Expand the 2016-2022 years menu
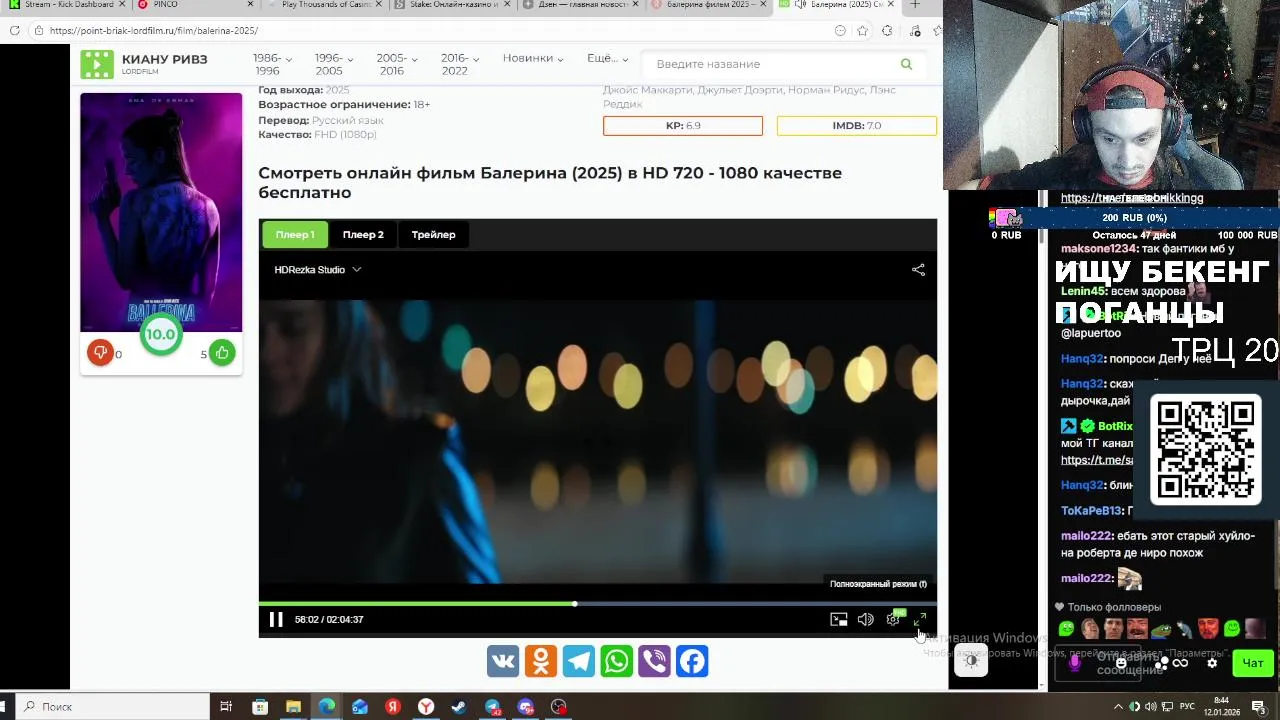 (460, 64)
